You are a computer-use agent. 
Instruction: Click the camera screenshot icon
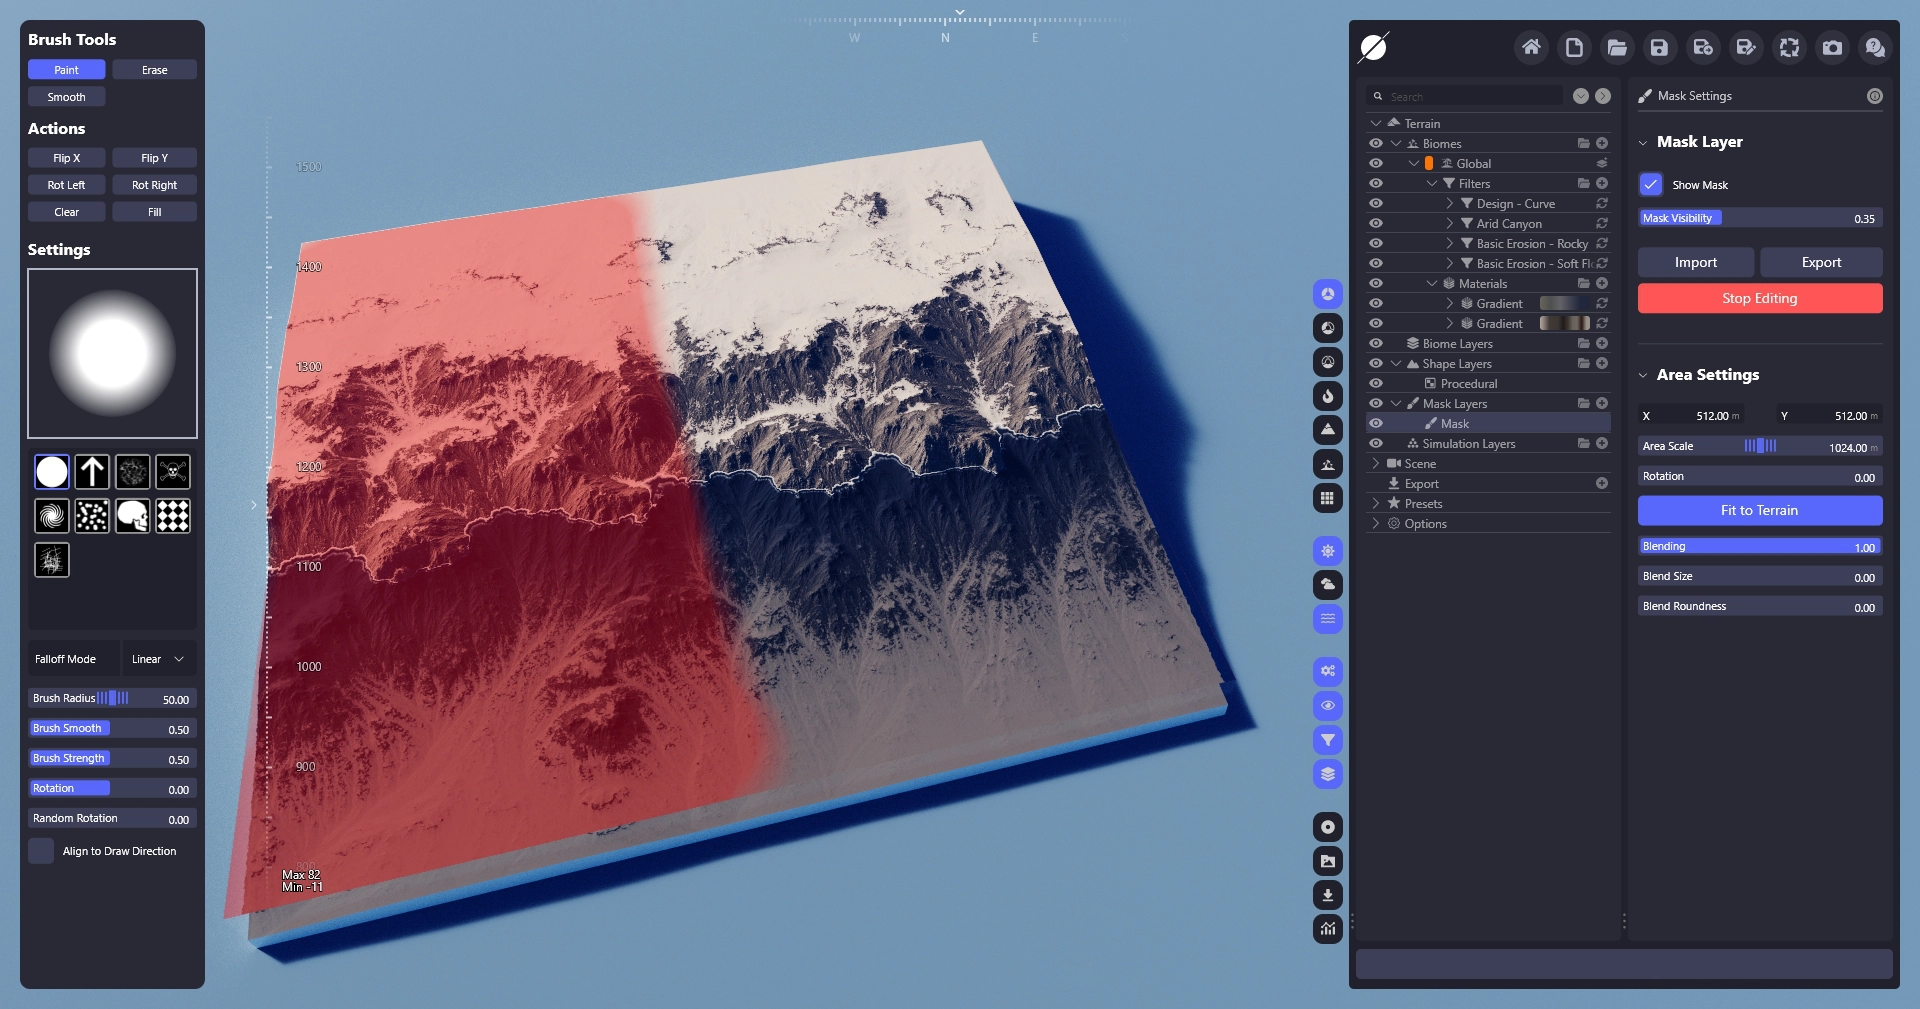(x=1832, y=47)
